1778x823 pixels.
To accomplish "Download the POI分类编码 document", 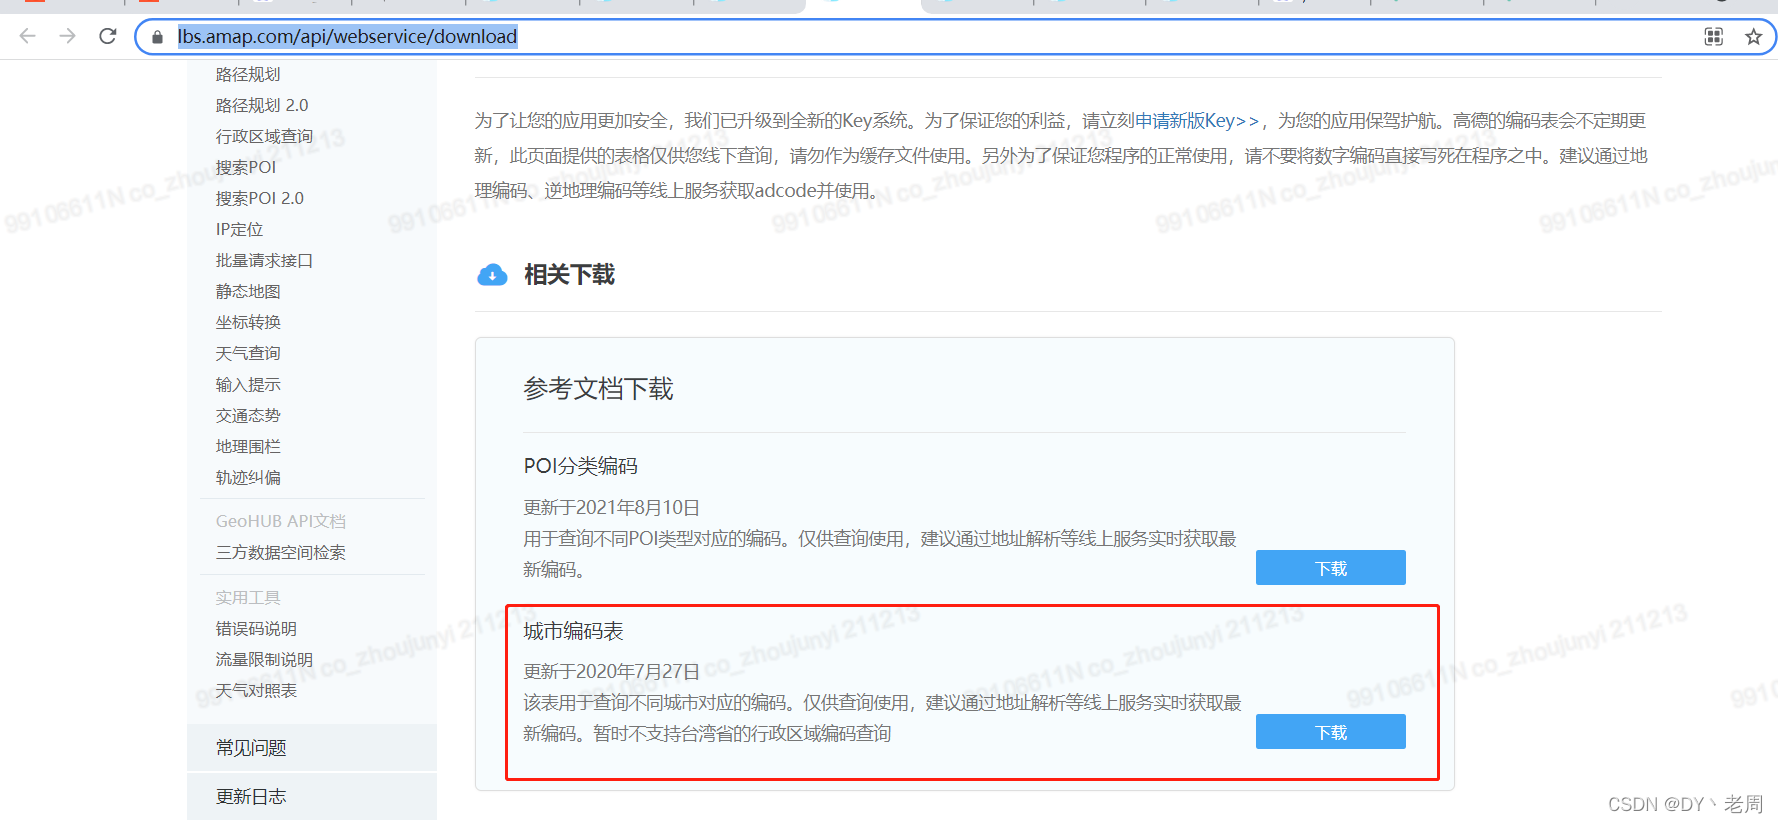I will coord(1331,568).
